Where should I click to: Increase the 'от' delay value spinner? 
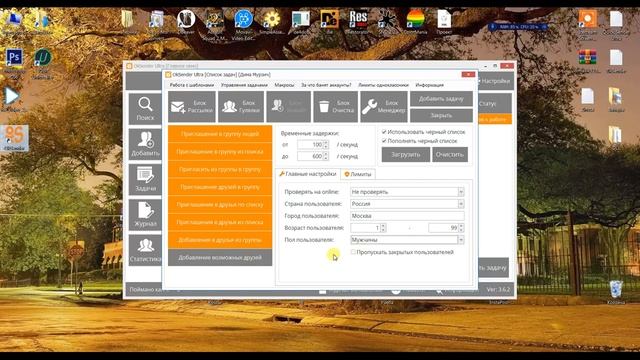pos(326,142)
